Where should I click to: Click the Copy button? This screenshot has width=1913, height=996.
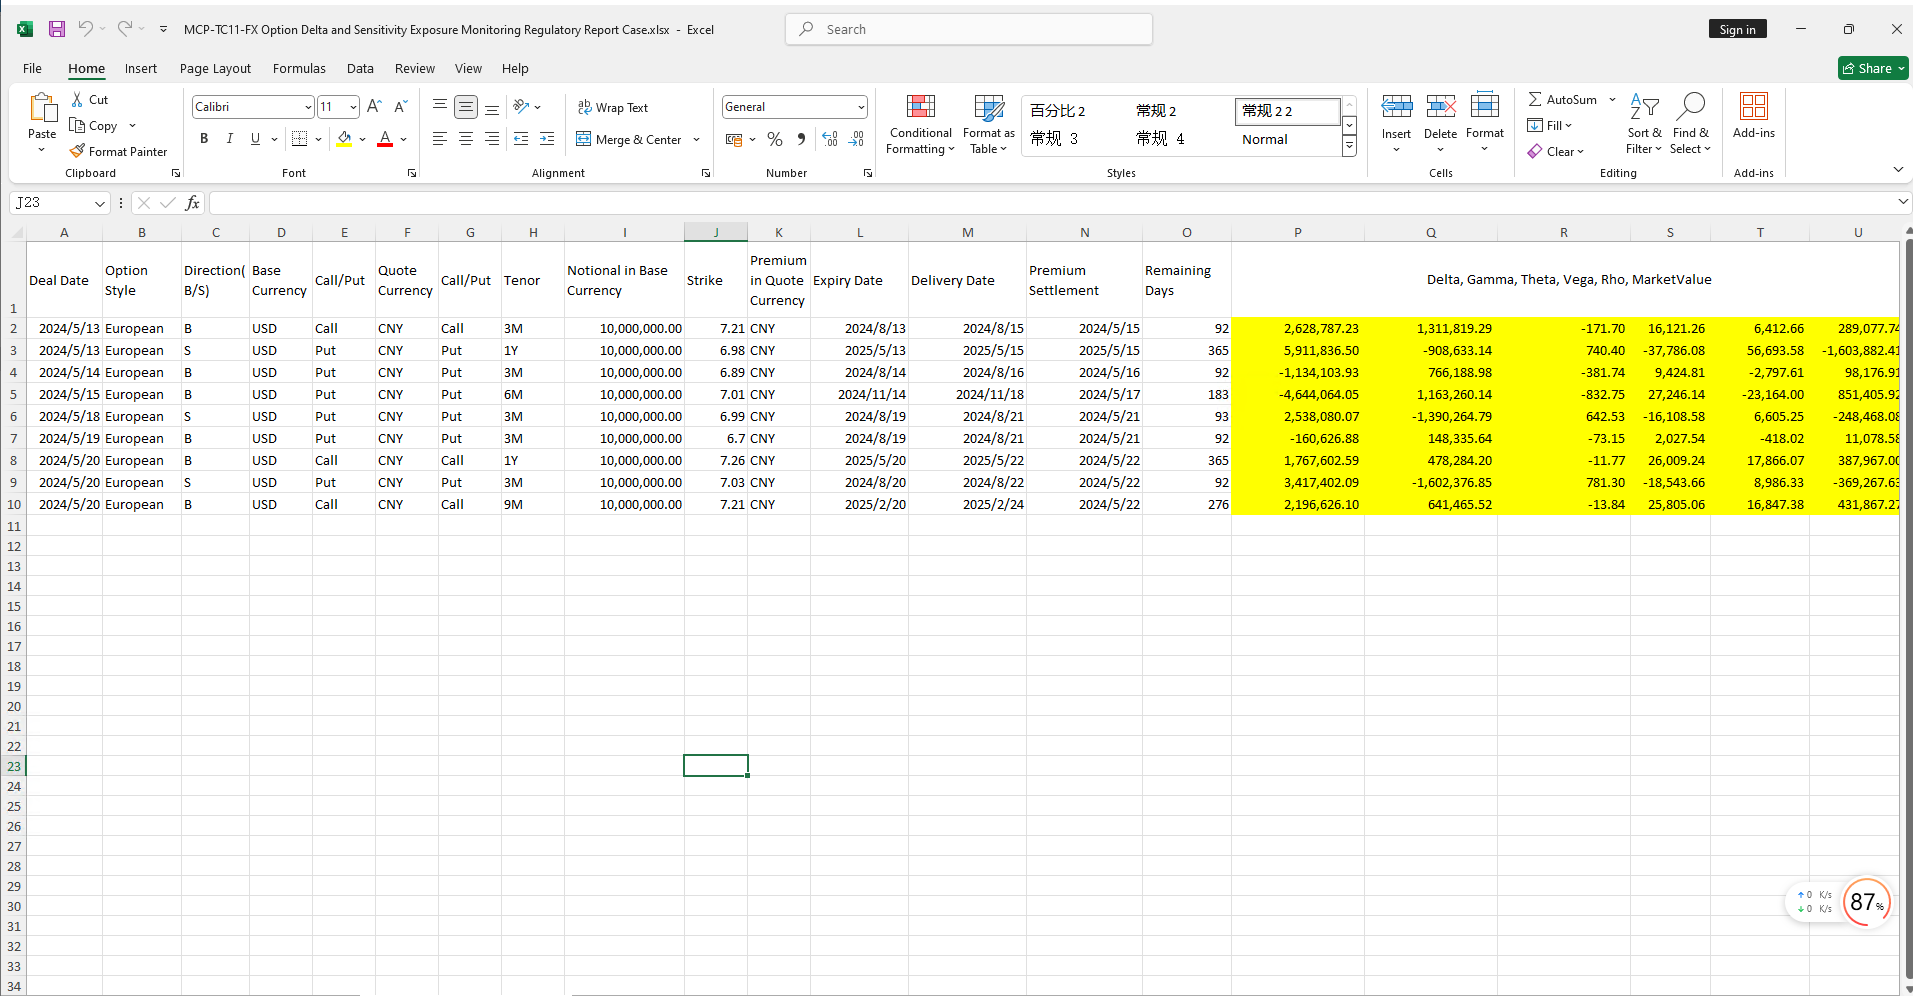point(93,126)
